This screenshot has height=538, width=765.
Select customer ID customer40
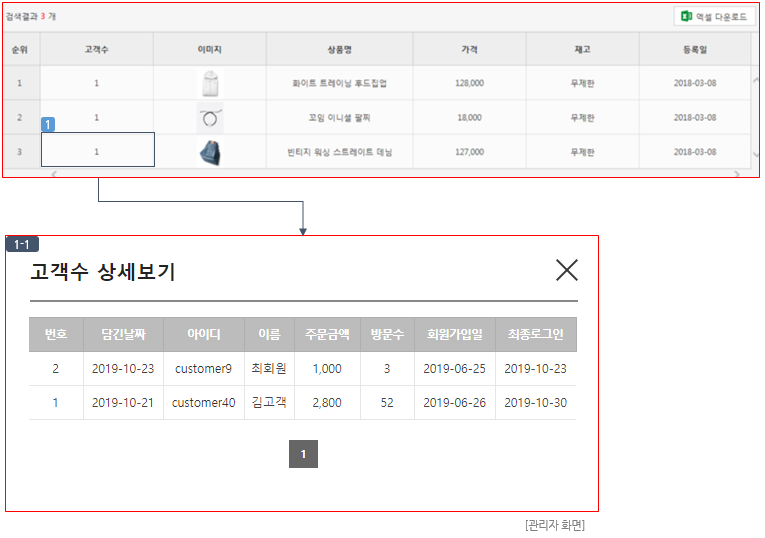[x=203, y=403]
